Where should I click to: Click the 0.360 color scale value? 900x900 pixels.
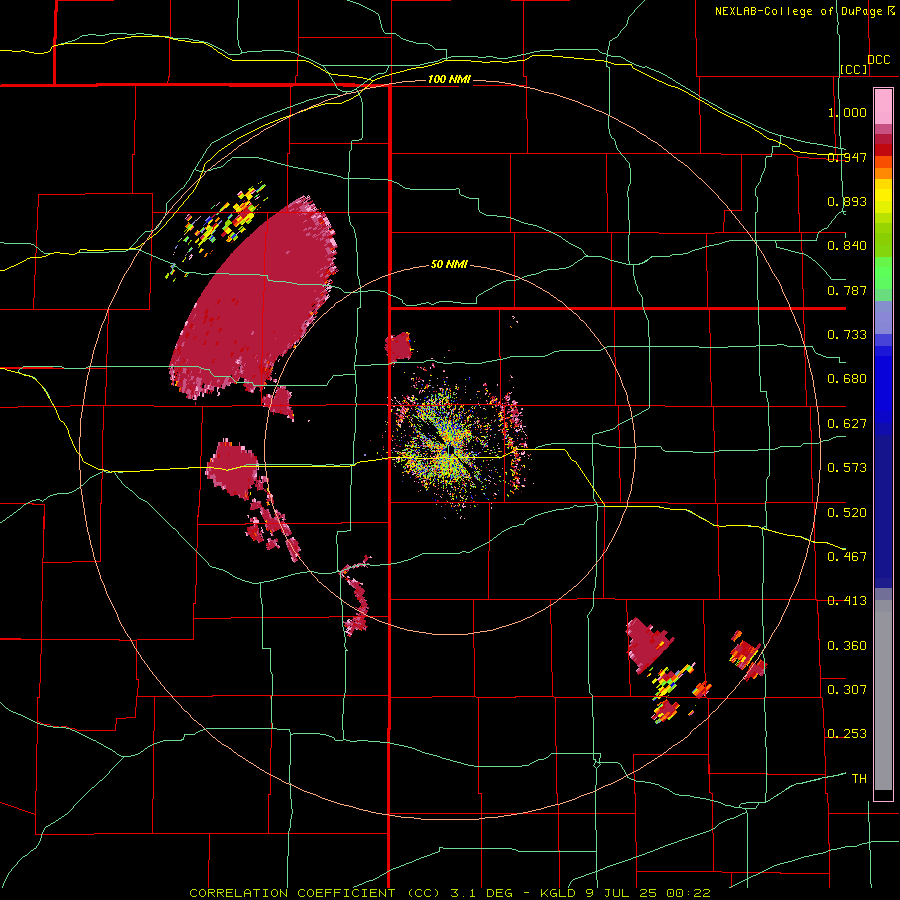click(847, 646)
